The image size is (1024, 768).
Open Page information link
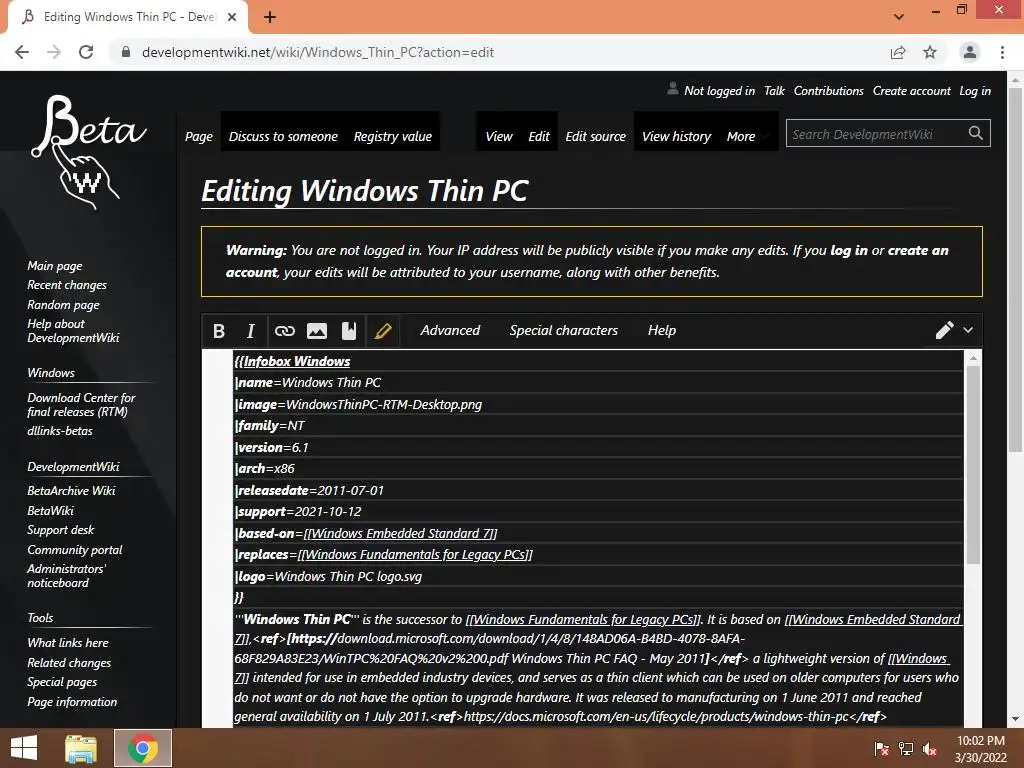tap(72, 702)
